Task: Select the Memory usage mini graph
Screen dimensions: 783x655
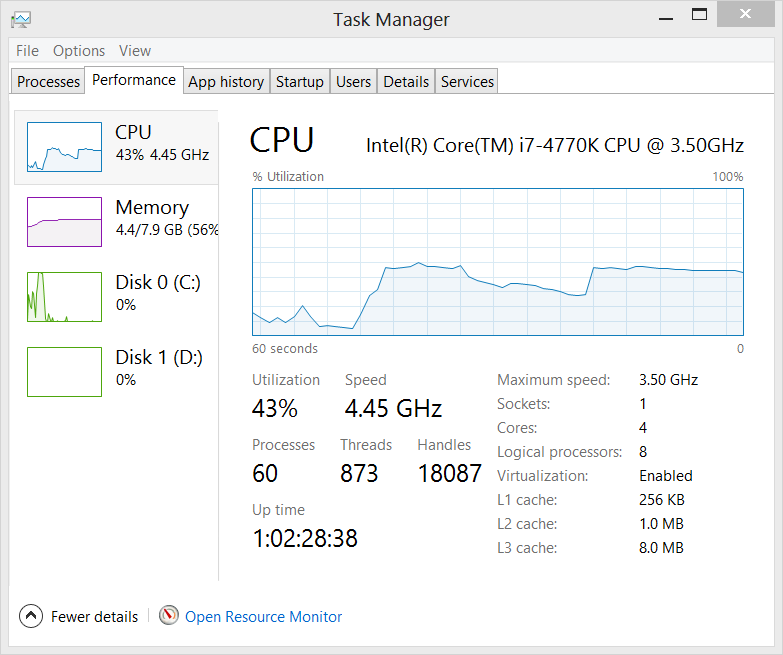Action: [x=64, y=222]
